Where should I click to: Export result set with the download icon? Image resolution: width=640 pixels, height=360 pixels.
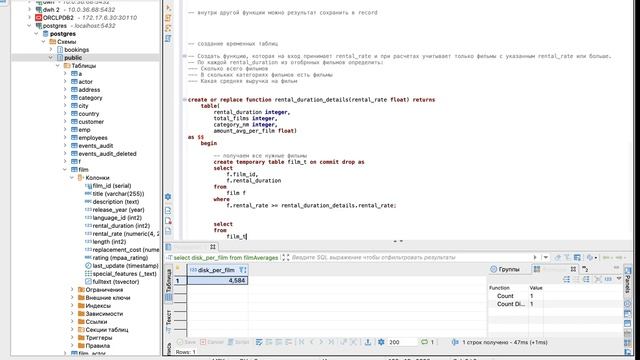[x=368, y=342]
